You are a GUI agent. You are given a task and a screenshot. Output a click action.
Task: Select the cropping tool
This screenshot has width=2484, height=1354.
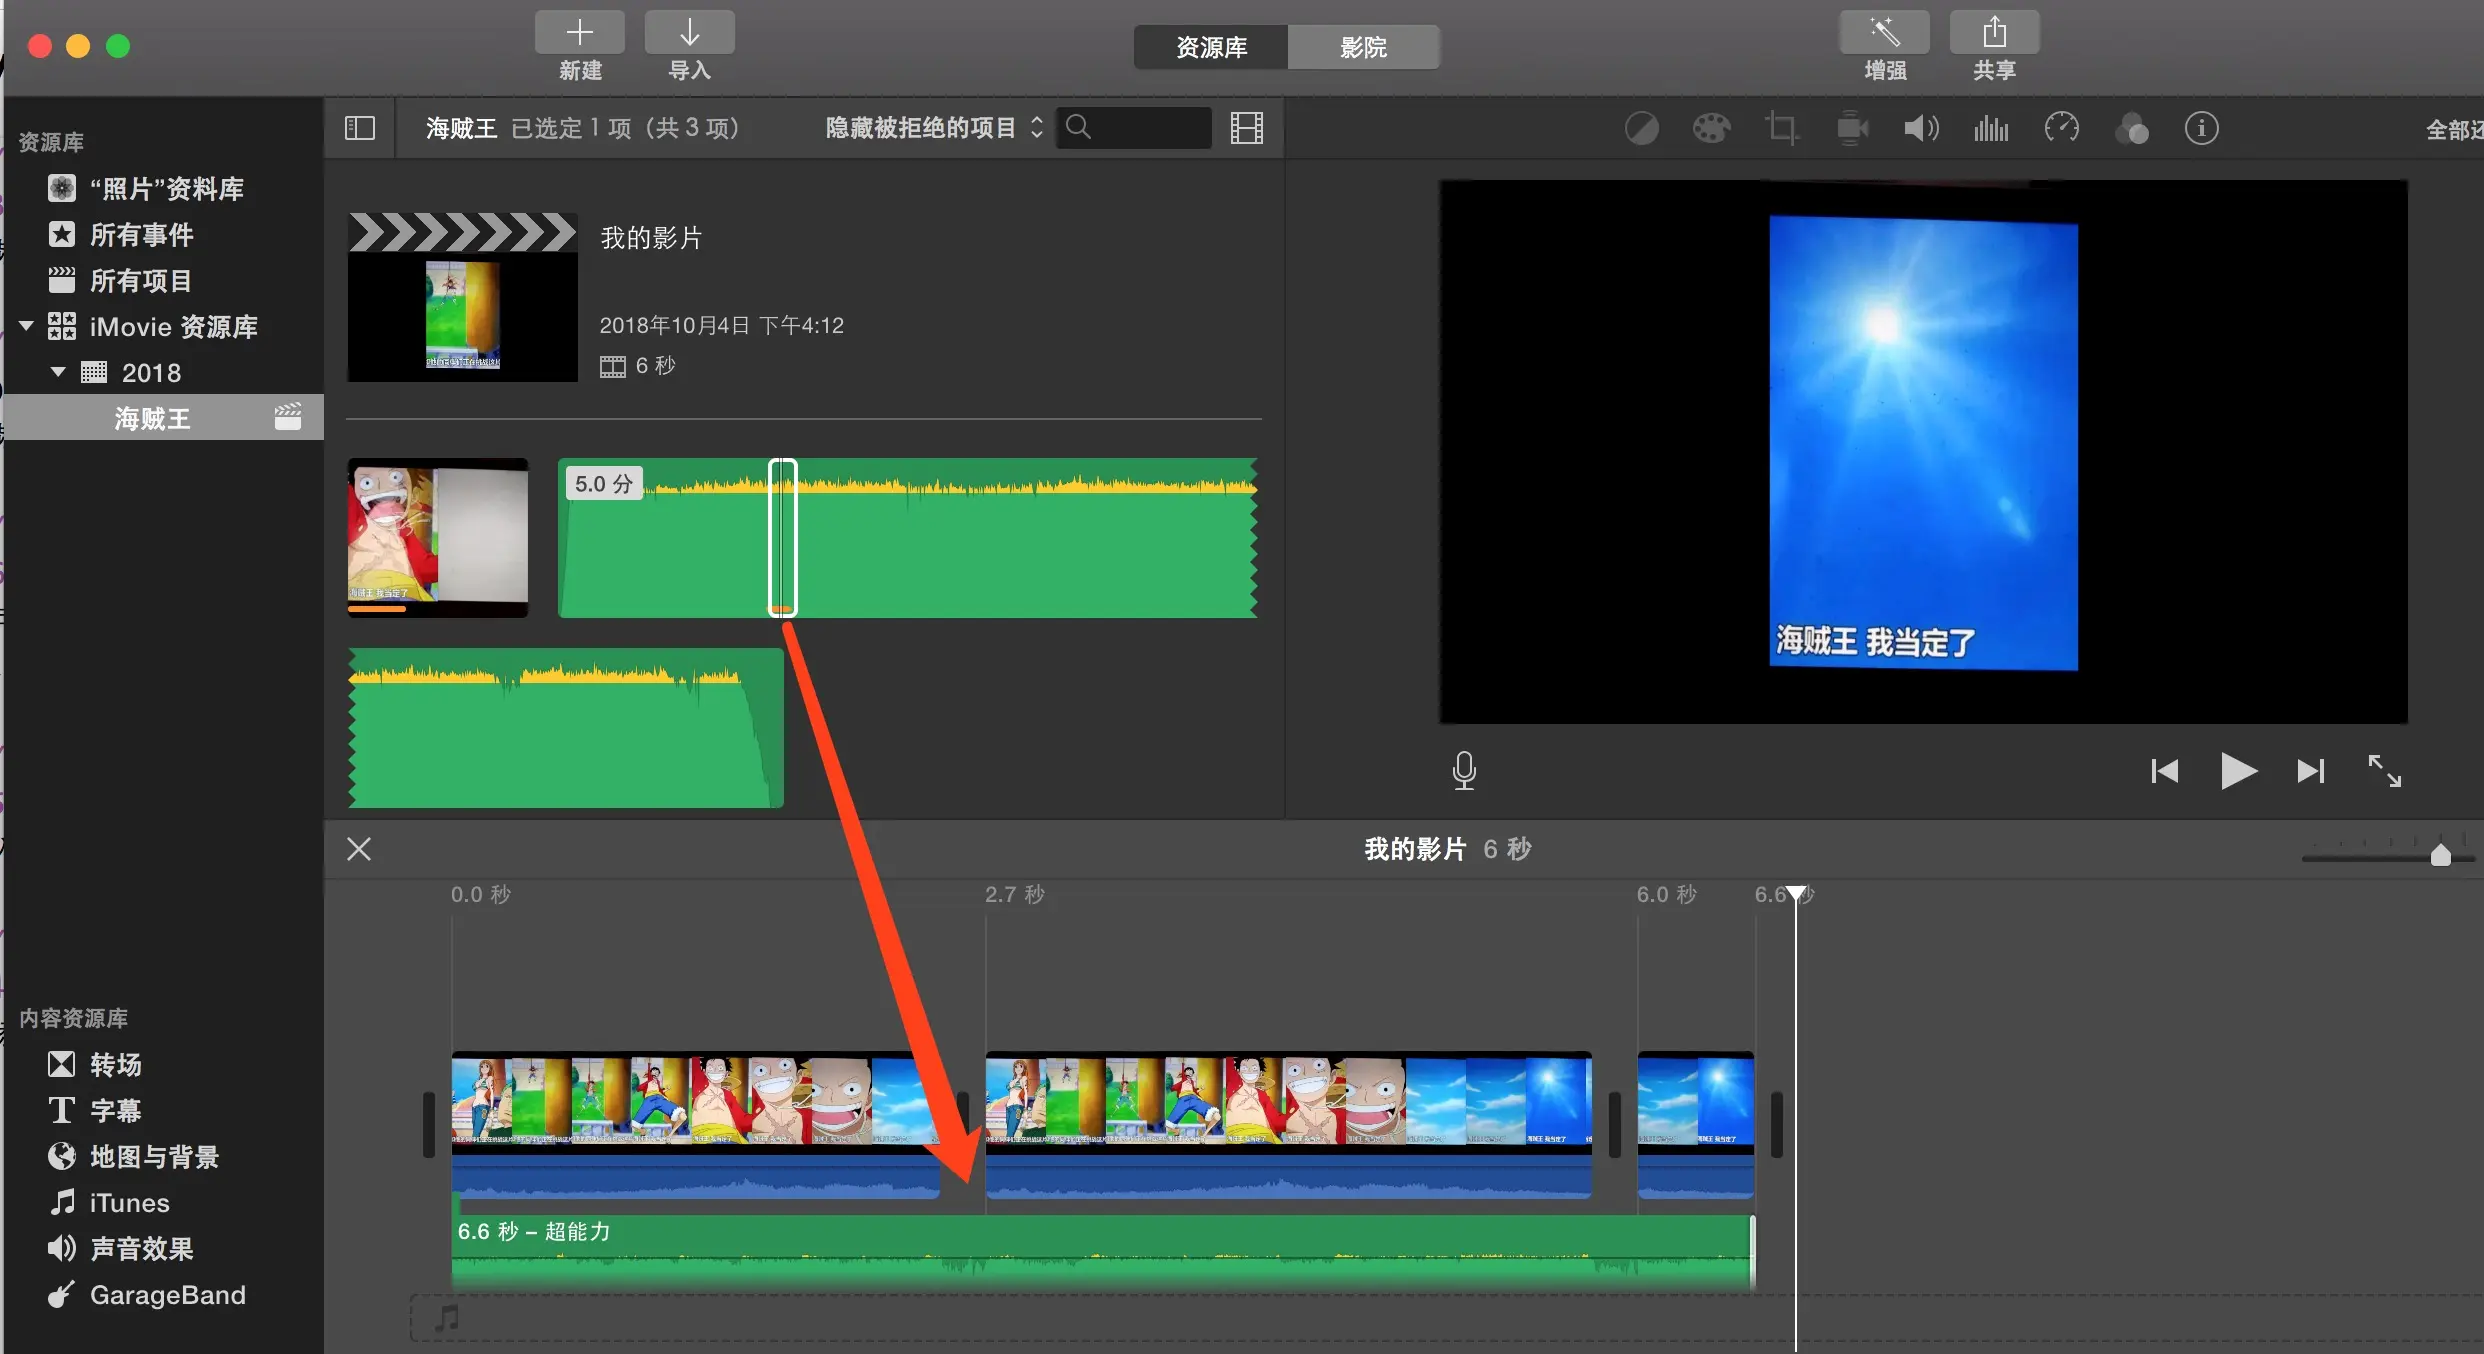click(1781, 128)
